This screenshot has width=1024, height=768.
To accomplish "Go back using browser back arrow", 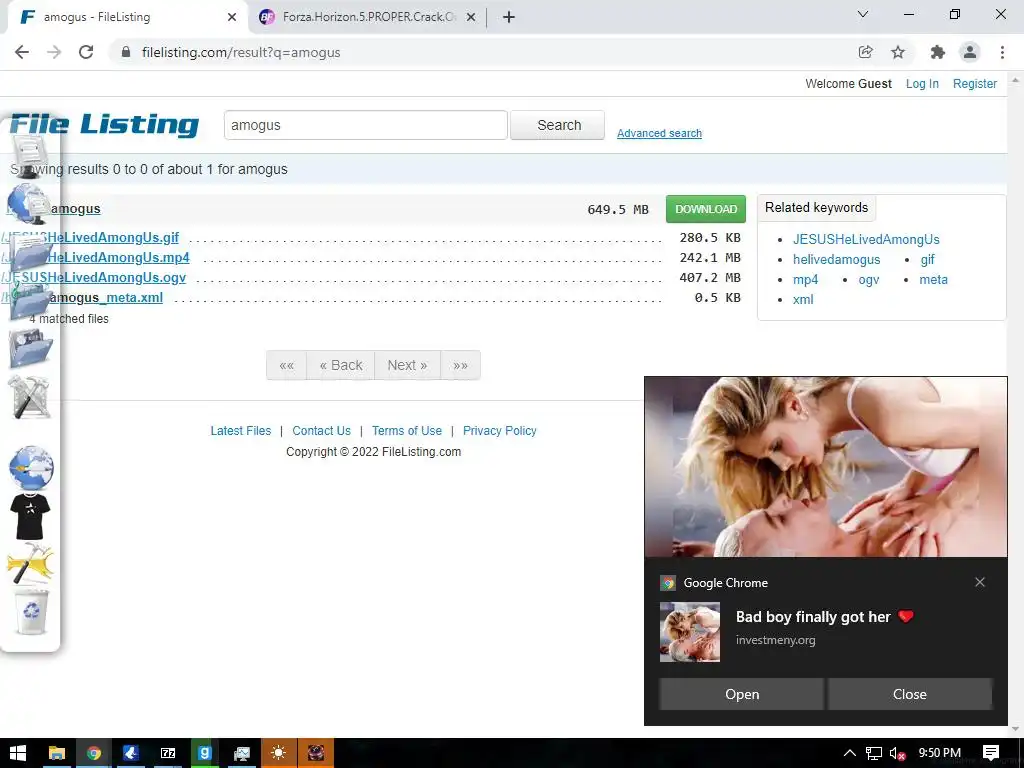I will (22, 52).
